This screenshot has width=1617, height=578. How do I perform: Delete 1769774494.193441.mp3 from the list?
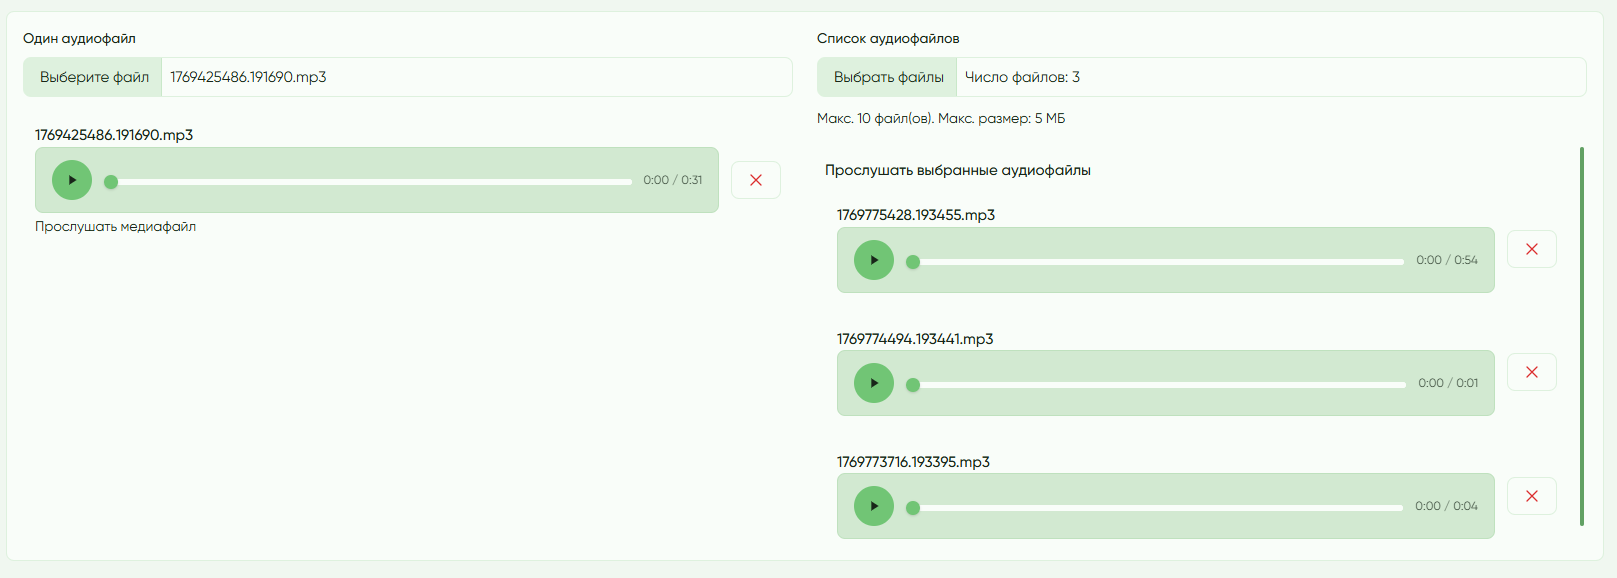point(1531,372)
